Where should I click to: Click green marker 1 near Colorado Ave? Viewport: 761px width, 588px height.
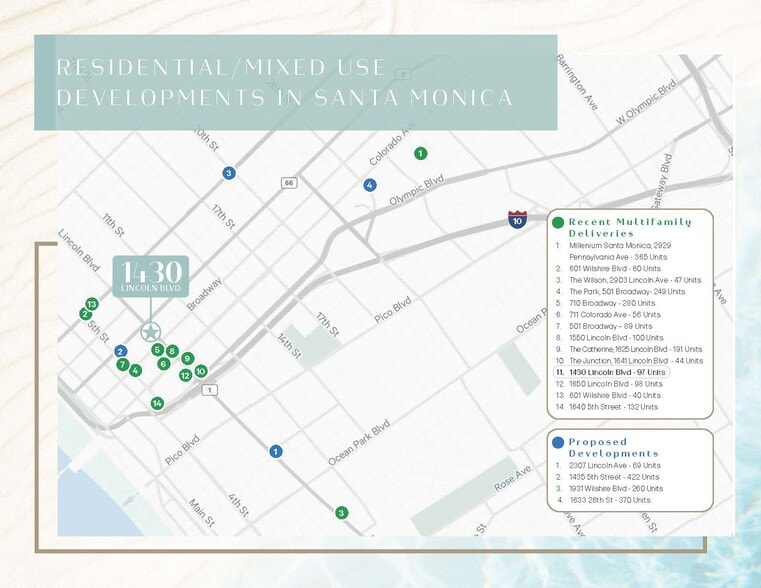pyautogui.click(x=421, y=153)
